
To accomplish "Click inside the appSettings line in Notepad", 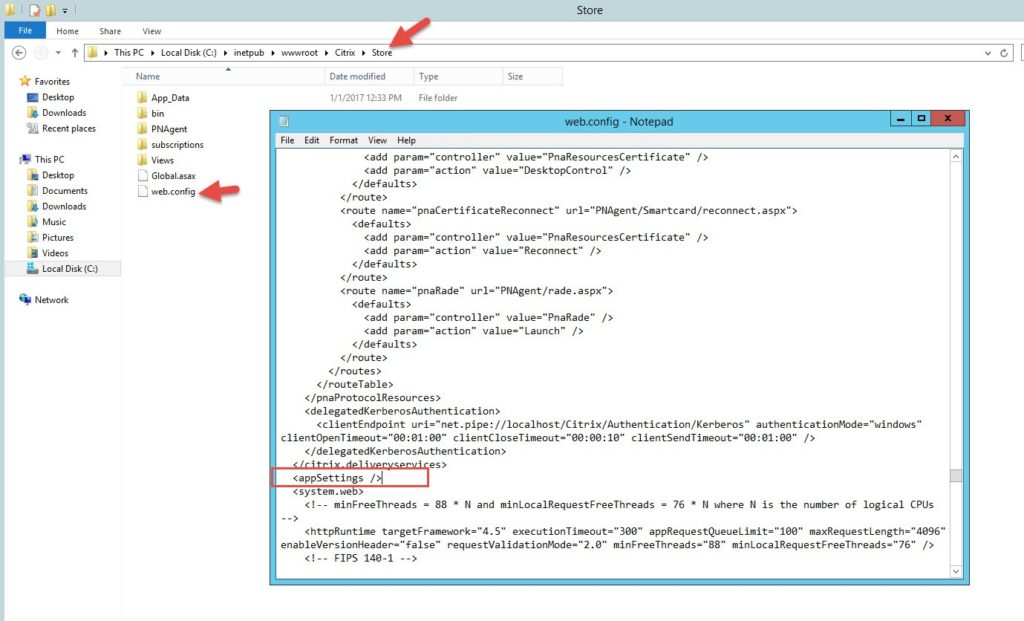I will pos(330,479).
